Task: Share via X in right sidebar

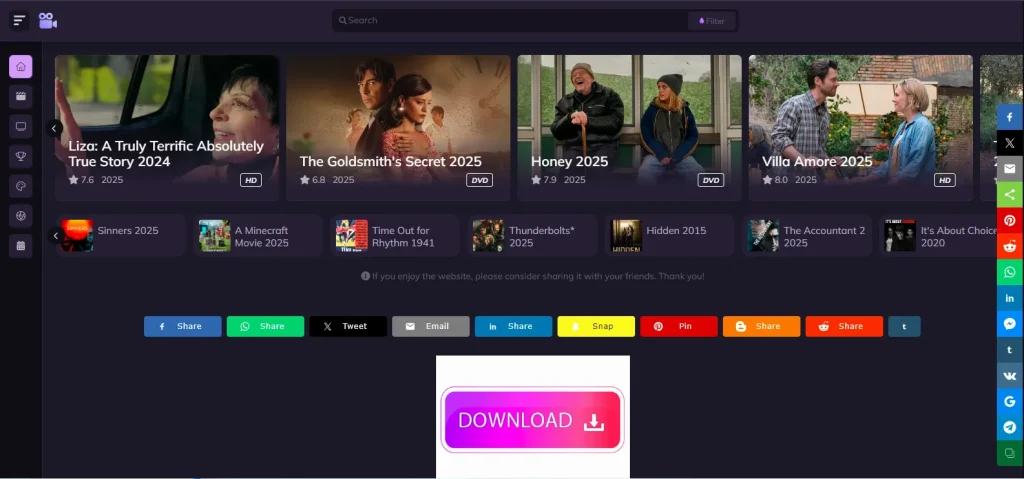Action: [x=1010, y=142]
